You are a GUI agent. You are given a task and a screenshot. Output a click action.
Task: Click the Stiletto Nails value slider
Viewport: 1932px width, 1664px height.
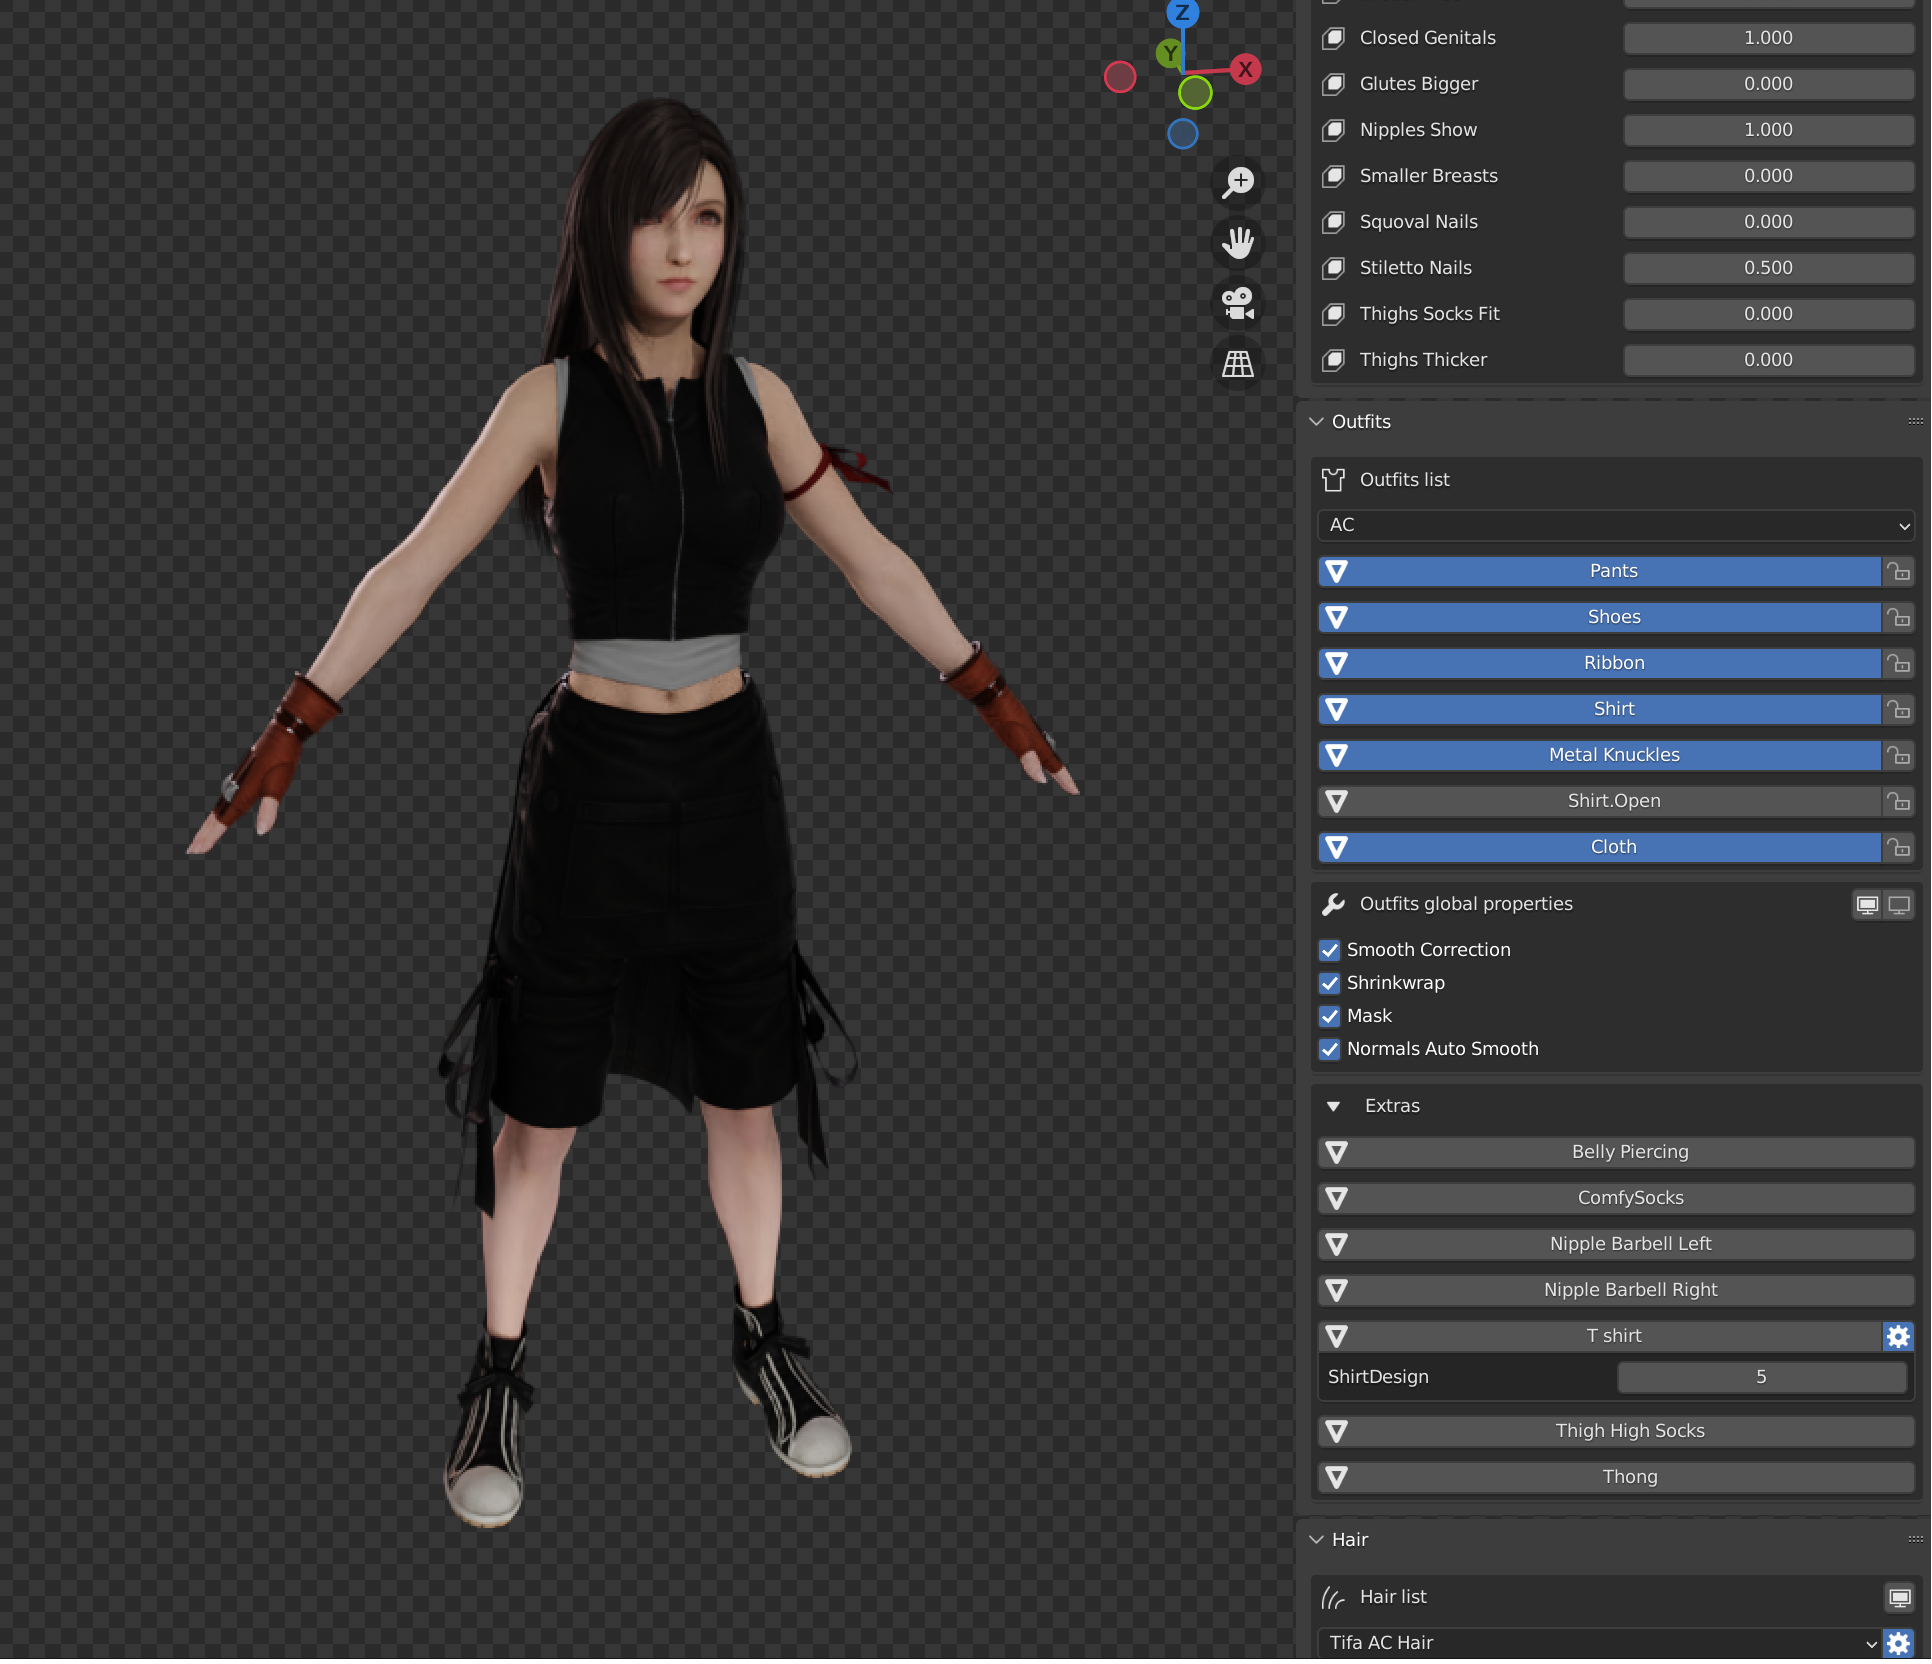1768,268
